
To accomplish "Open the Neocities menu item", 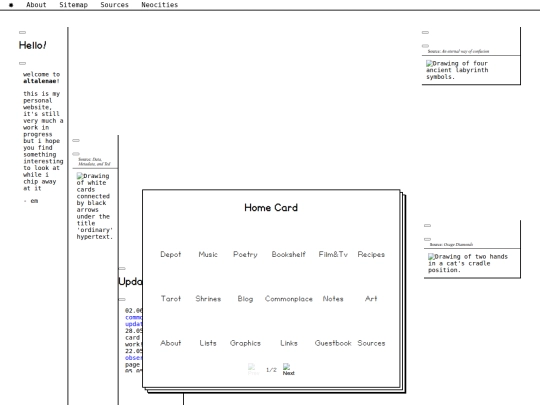I will [159, 5].
